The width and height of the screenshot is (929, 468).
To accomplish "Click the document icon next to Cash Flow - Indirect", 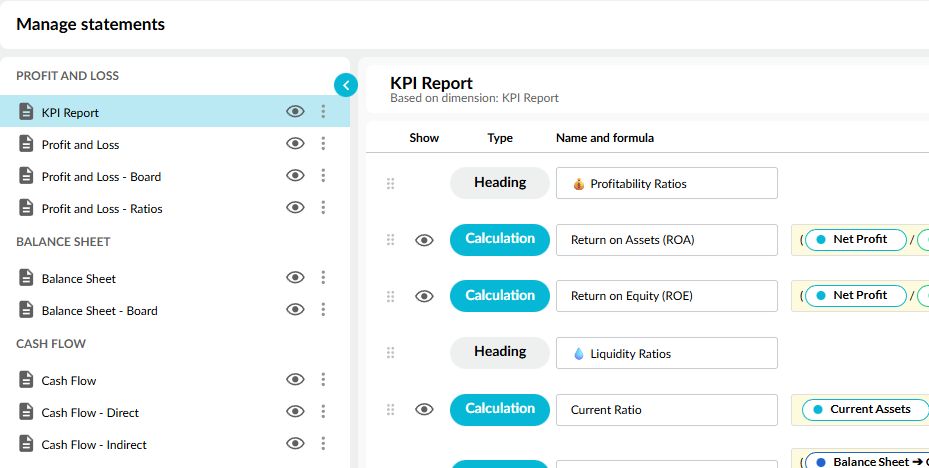I will (26, 444).
